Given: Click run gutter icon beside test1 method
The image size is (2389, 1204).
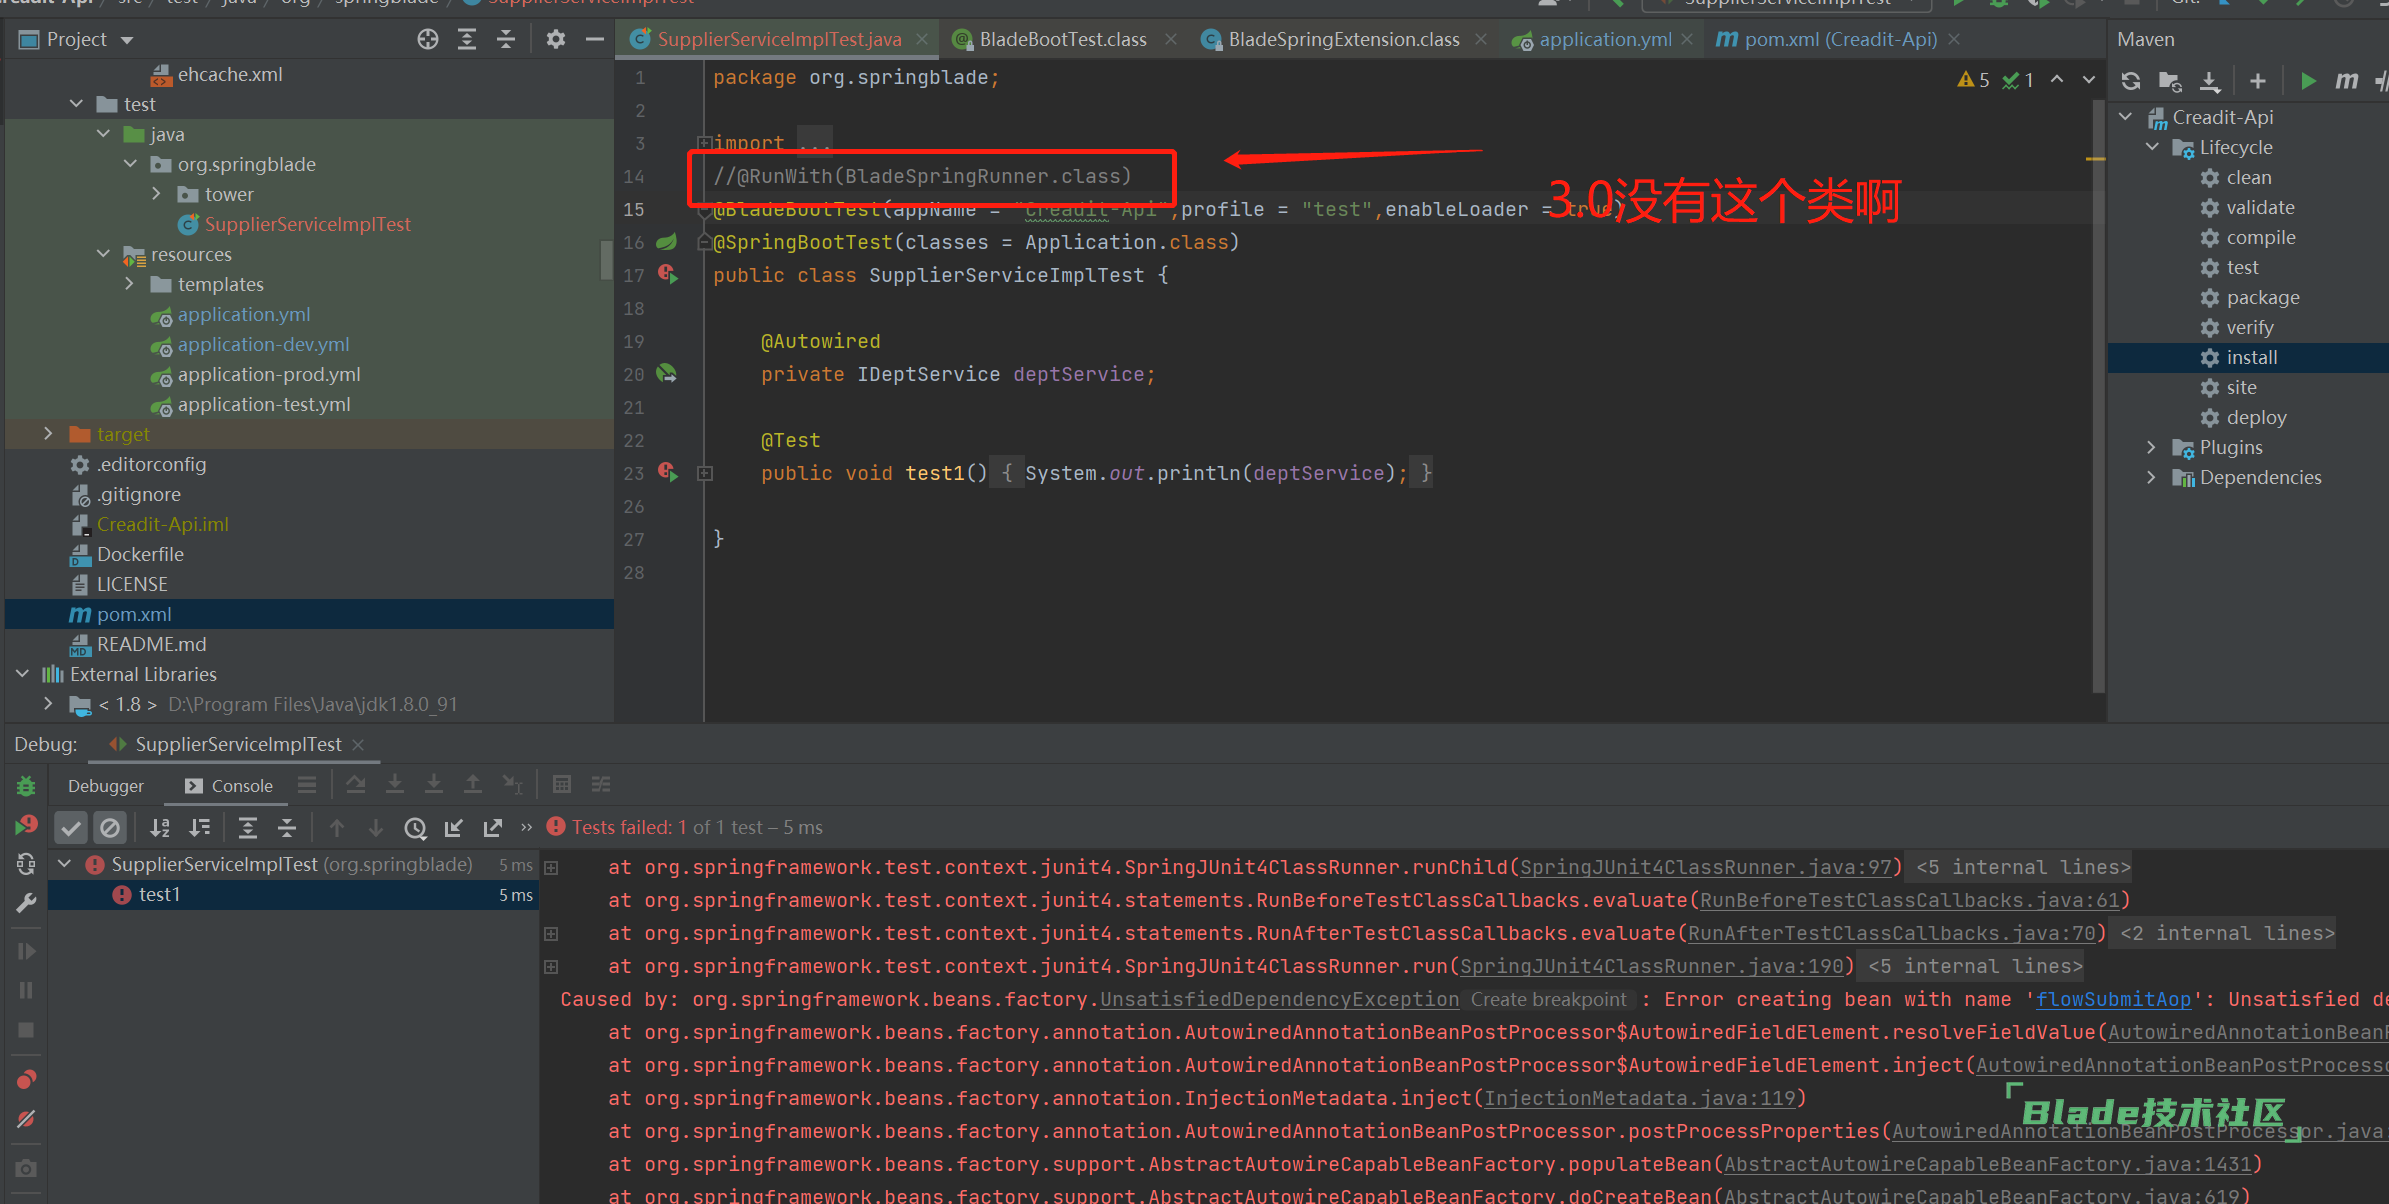Looking at the screenshot, I should 668,472.
